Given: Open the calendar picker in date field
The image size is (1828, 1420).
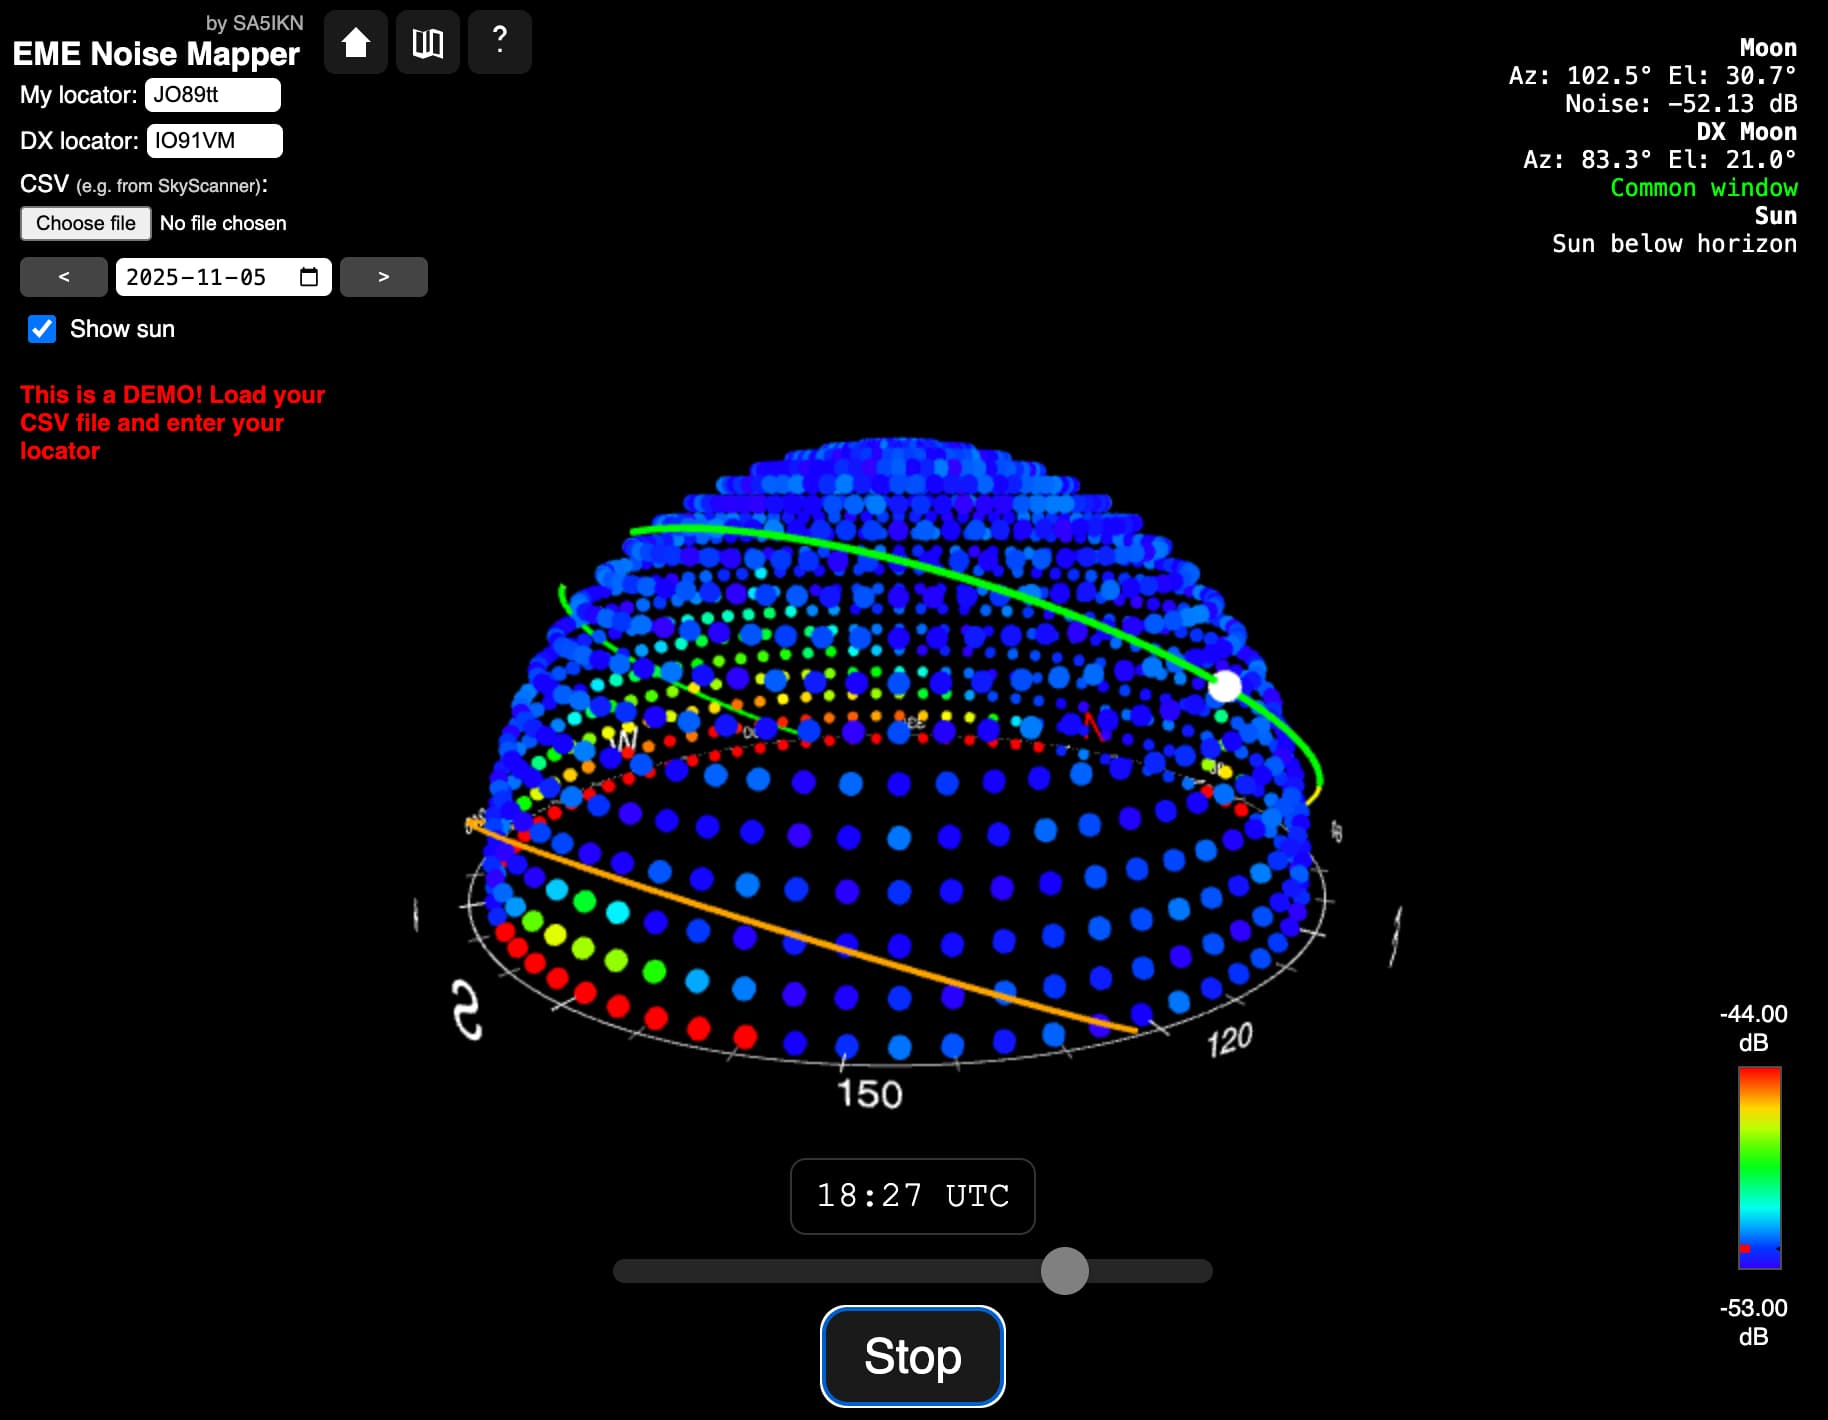Looking at the screenshot, I should tap(309, 277).
